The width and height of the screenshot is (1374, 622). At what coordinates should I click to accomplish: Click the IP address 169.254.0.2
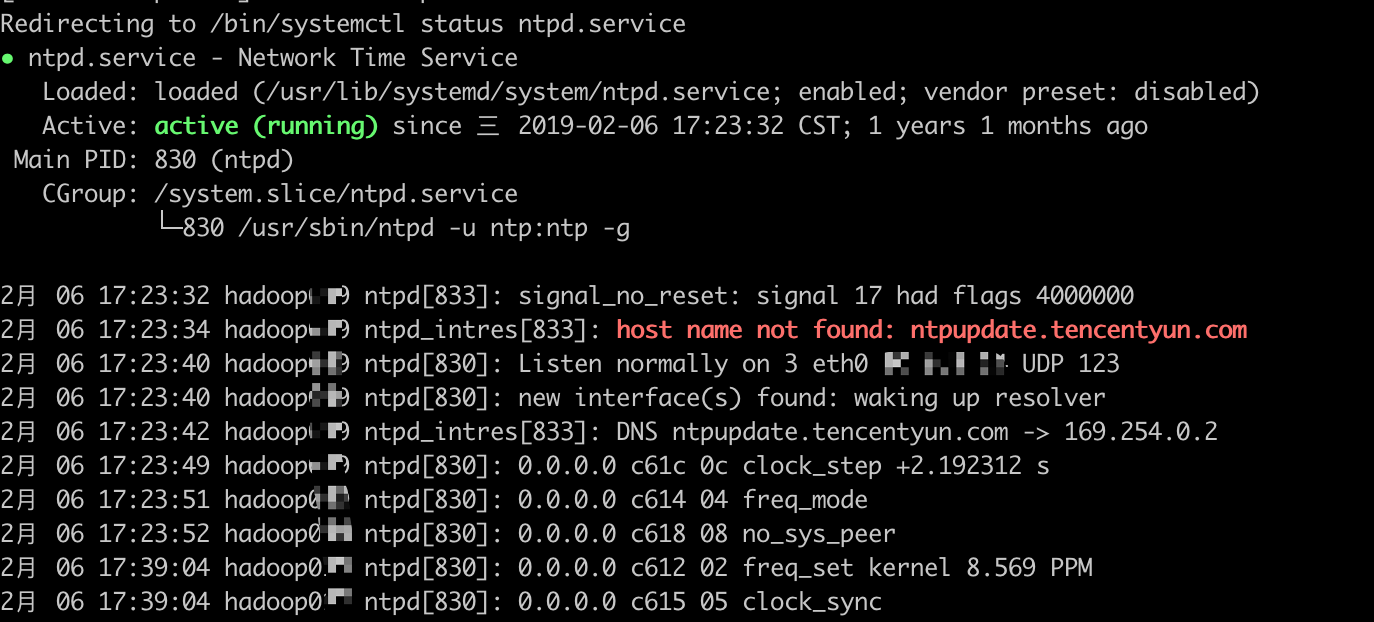(x=1140, y=432)
